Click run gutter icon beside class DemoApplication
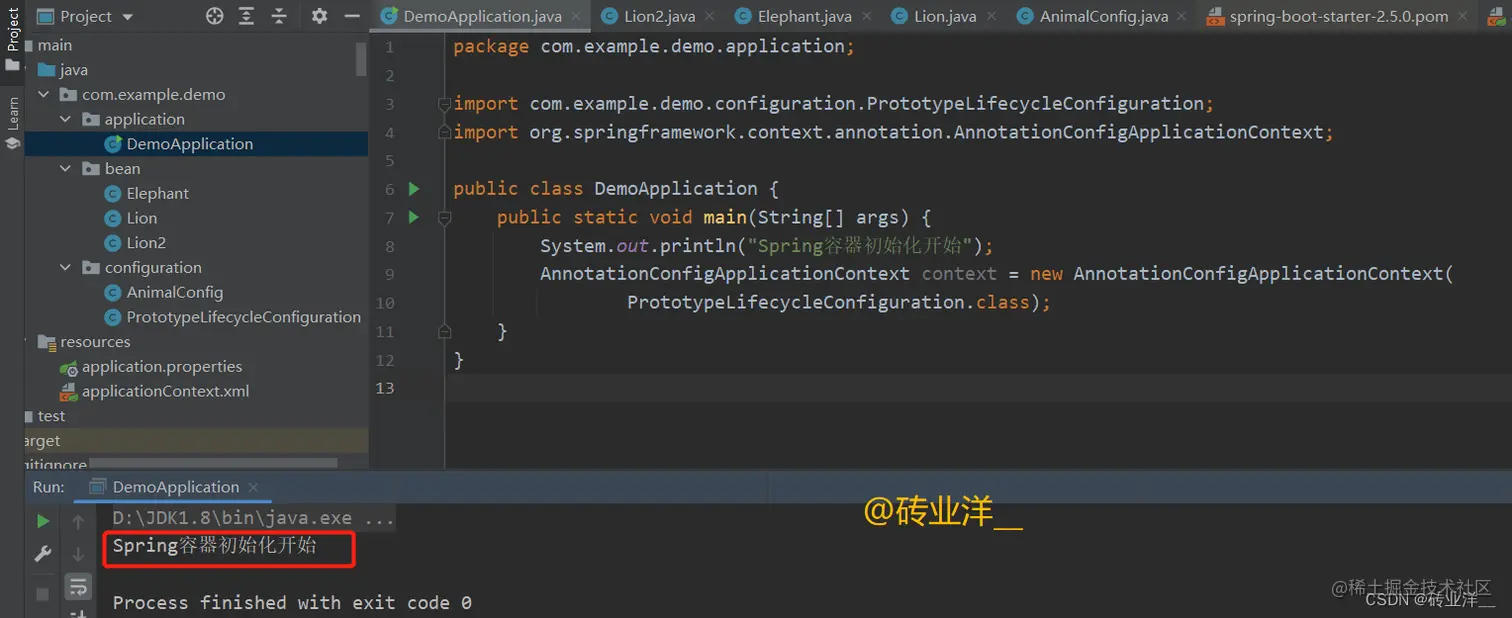 pyautogui.click(x=415, y=189)
